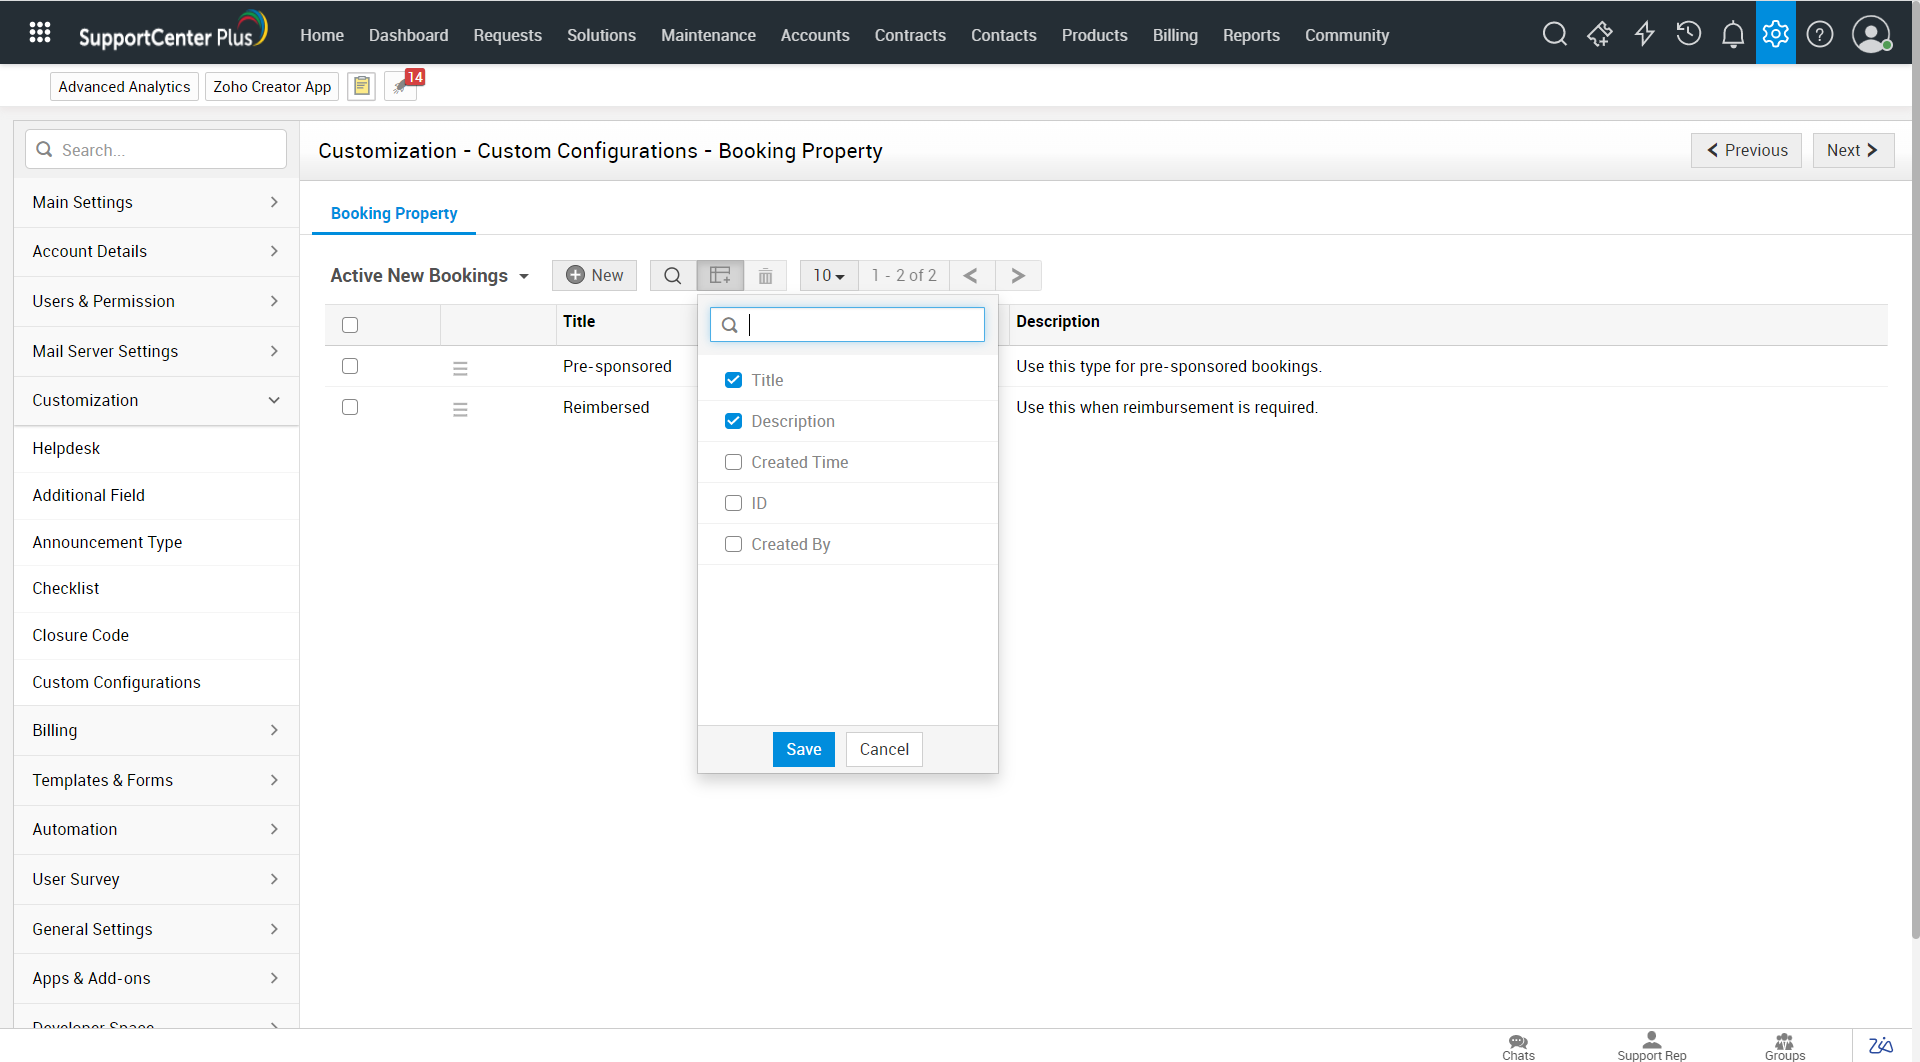Open the Chats icon in bottom bar

(x=1518, y=1046)
